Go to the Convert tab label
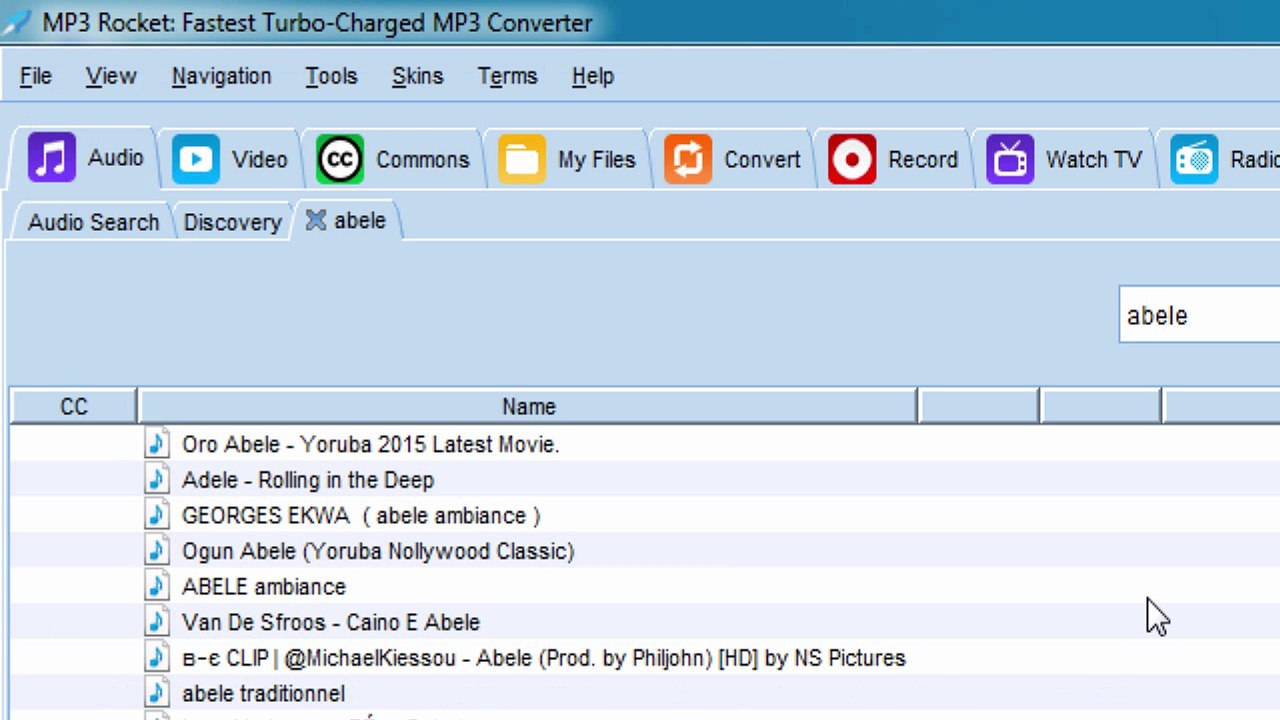The image size is (1280, 720). pyautogui.click(x=762, y=160)
